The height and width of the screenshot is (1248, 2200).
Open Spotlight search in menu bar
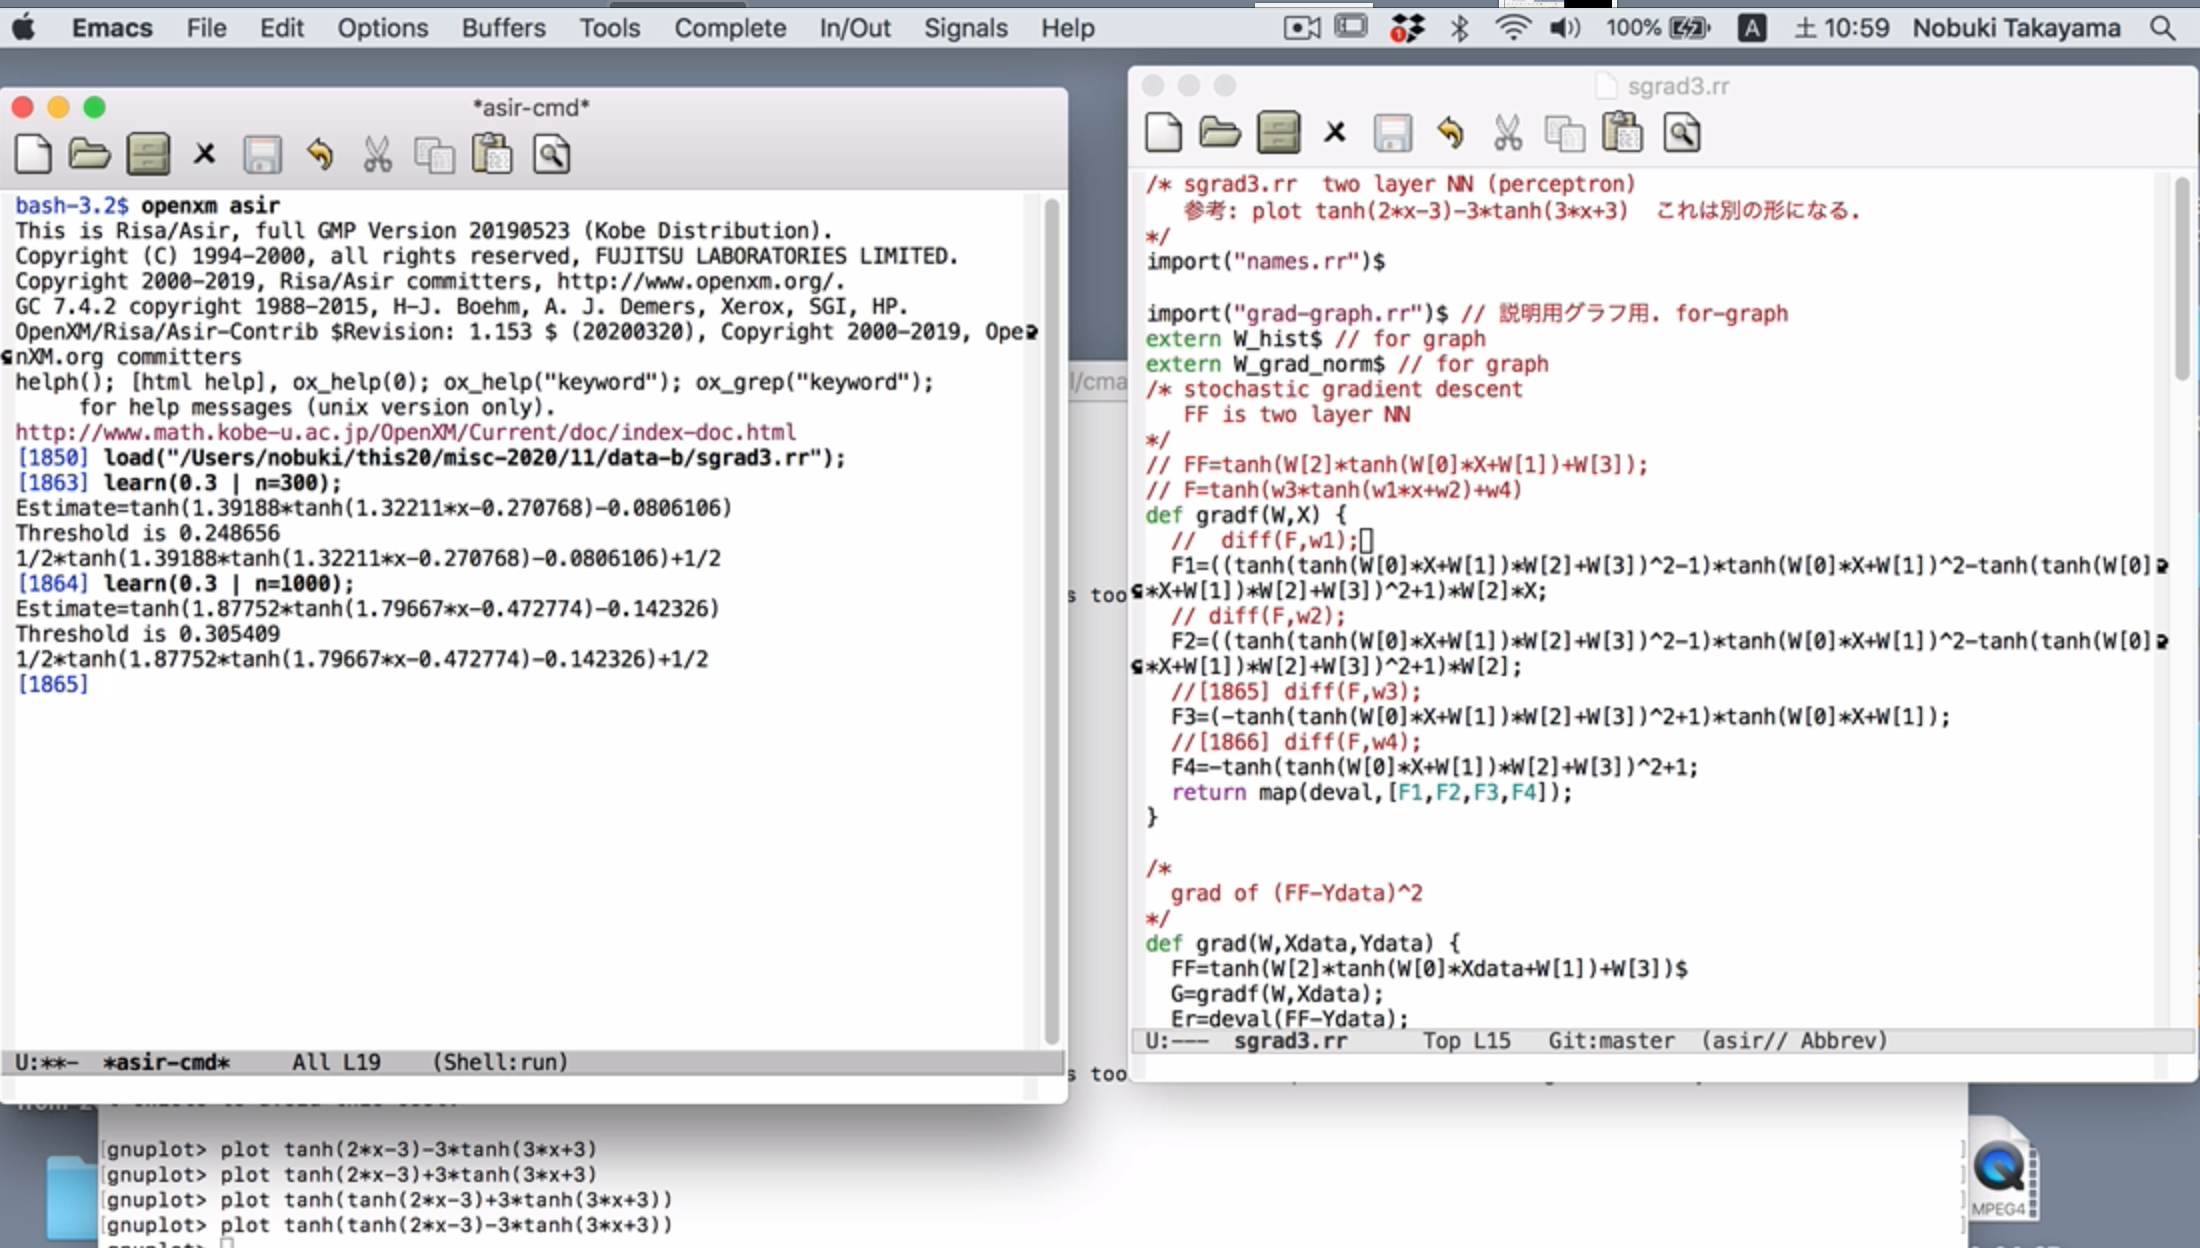pos(2162,28)
